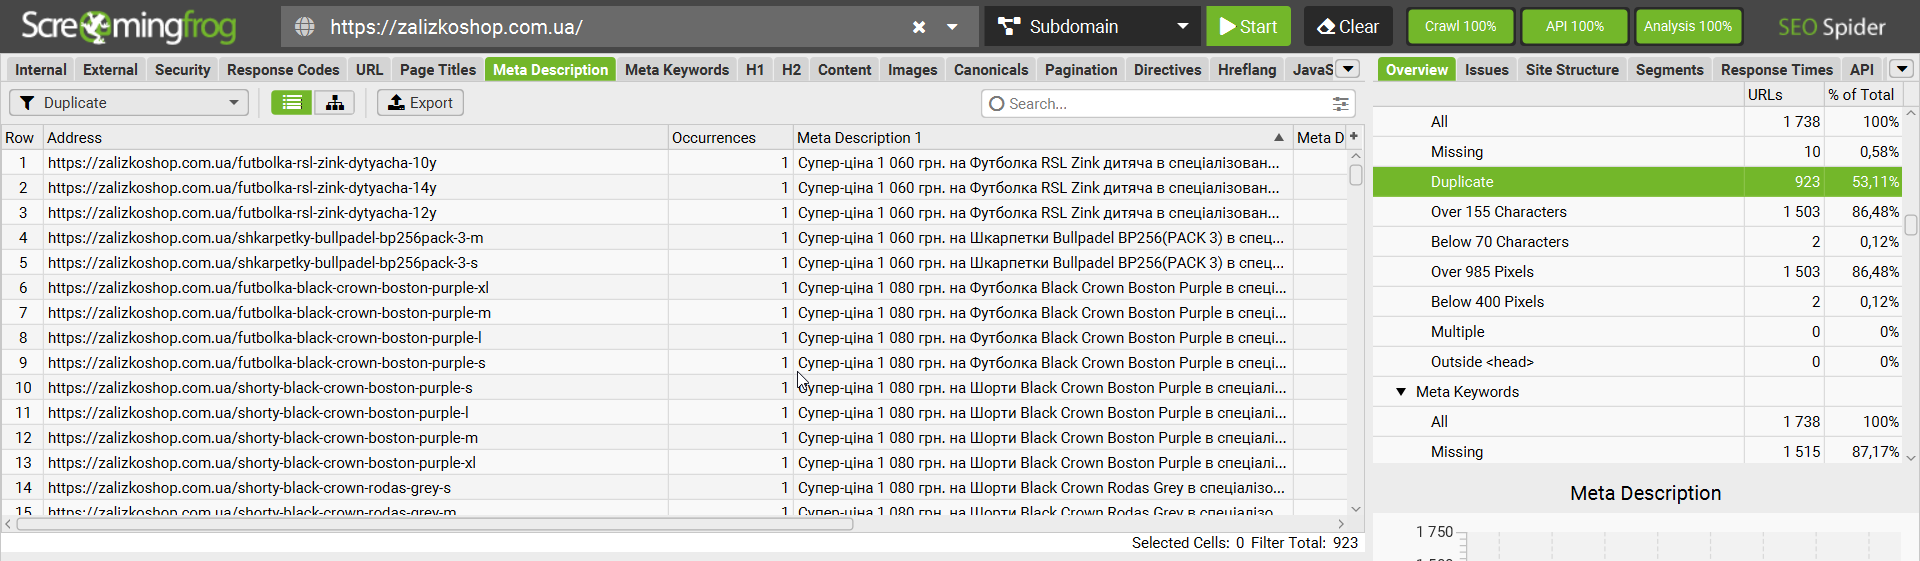Select Below 70 Characters filter

click(x=1637, y=242)
